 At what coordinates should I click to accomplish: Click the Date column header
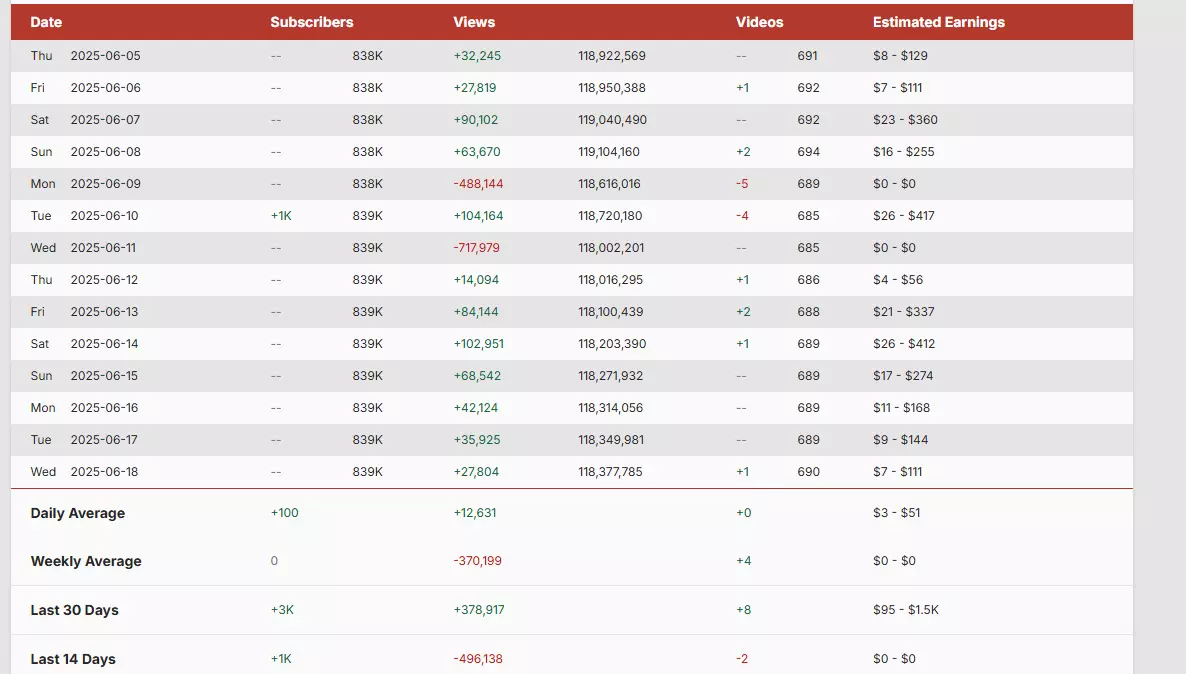[46, 22]
